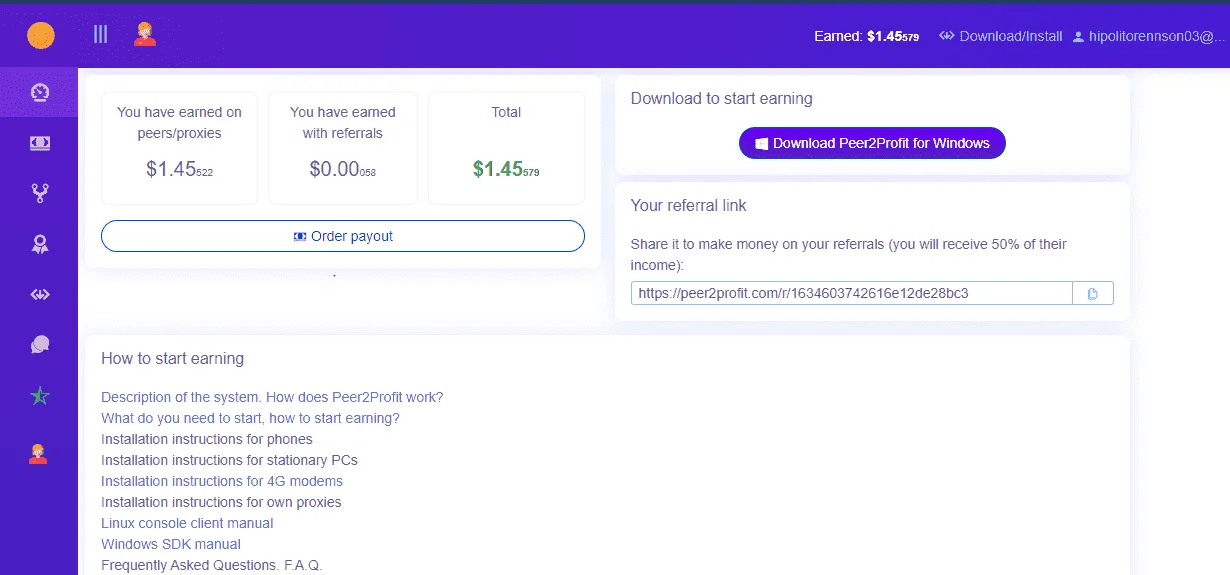Screen dimensions: 1230x575
Task: Toggle the sidebar menu bars icon
Action: pos(100,35)
